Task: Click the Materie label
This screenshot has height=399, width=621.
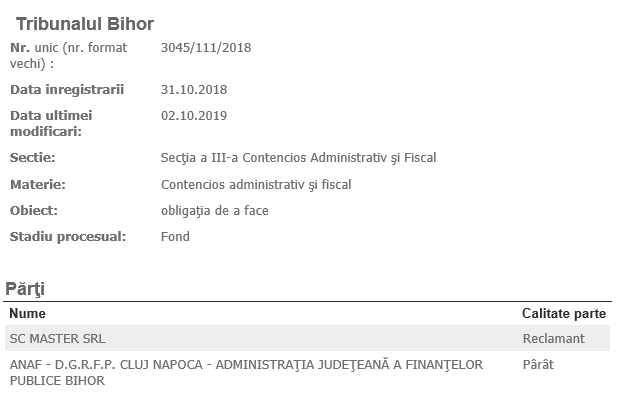Action: point(38,185)
